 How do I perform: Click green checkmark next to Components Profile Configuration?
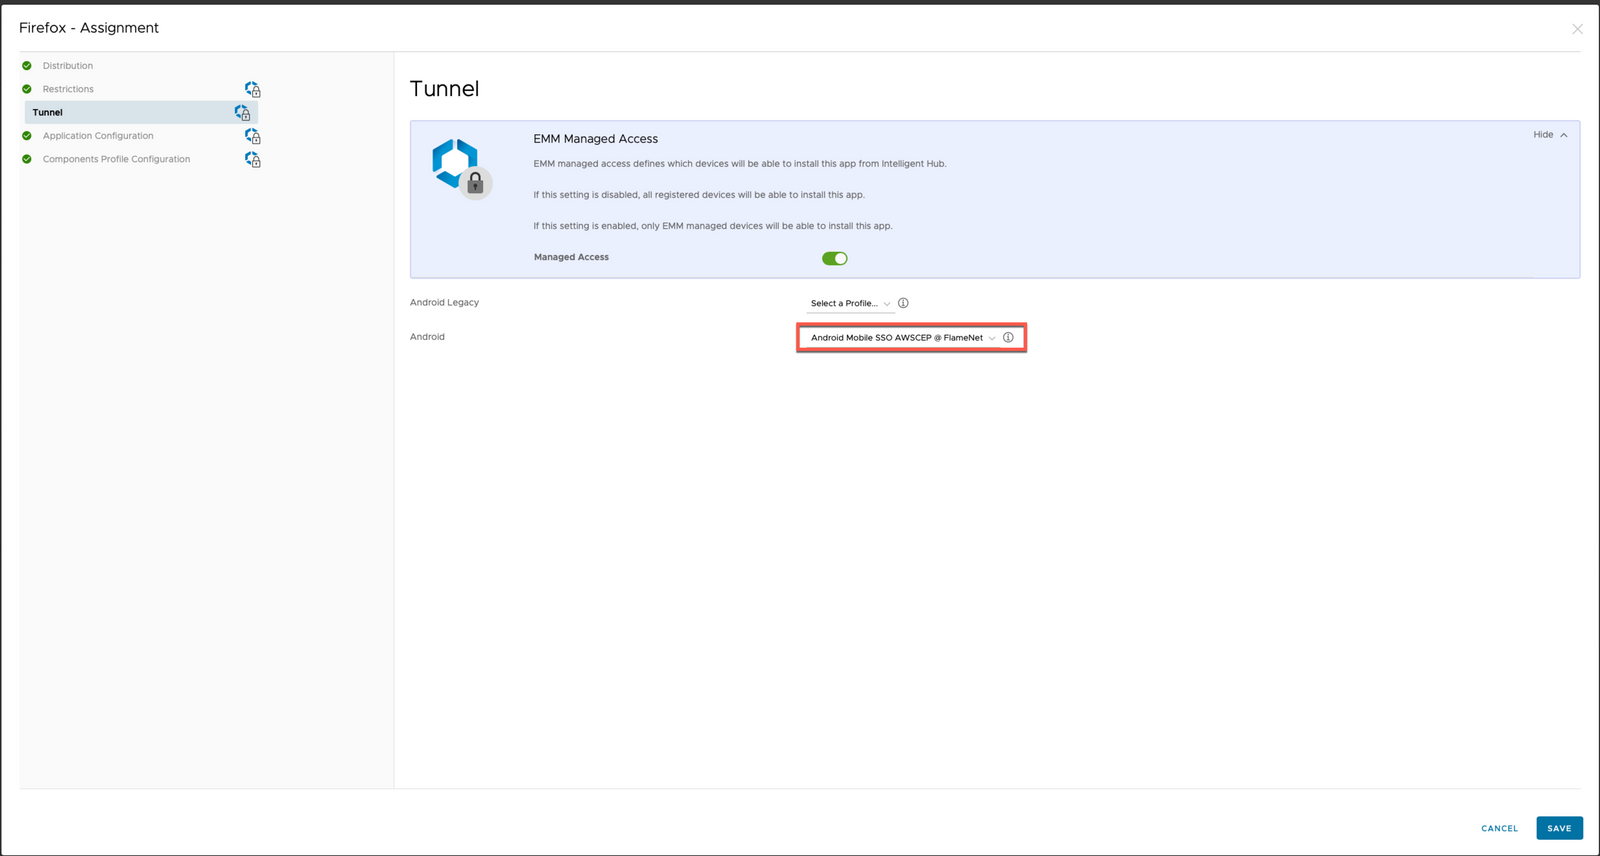click(x=27, y=159)
